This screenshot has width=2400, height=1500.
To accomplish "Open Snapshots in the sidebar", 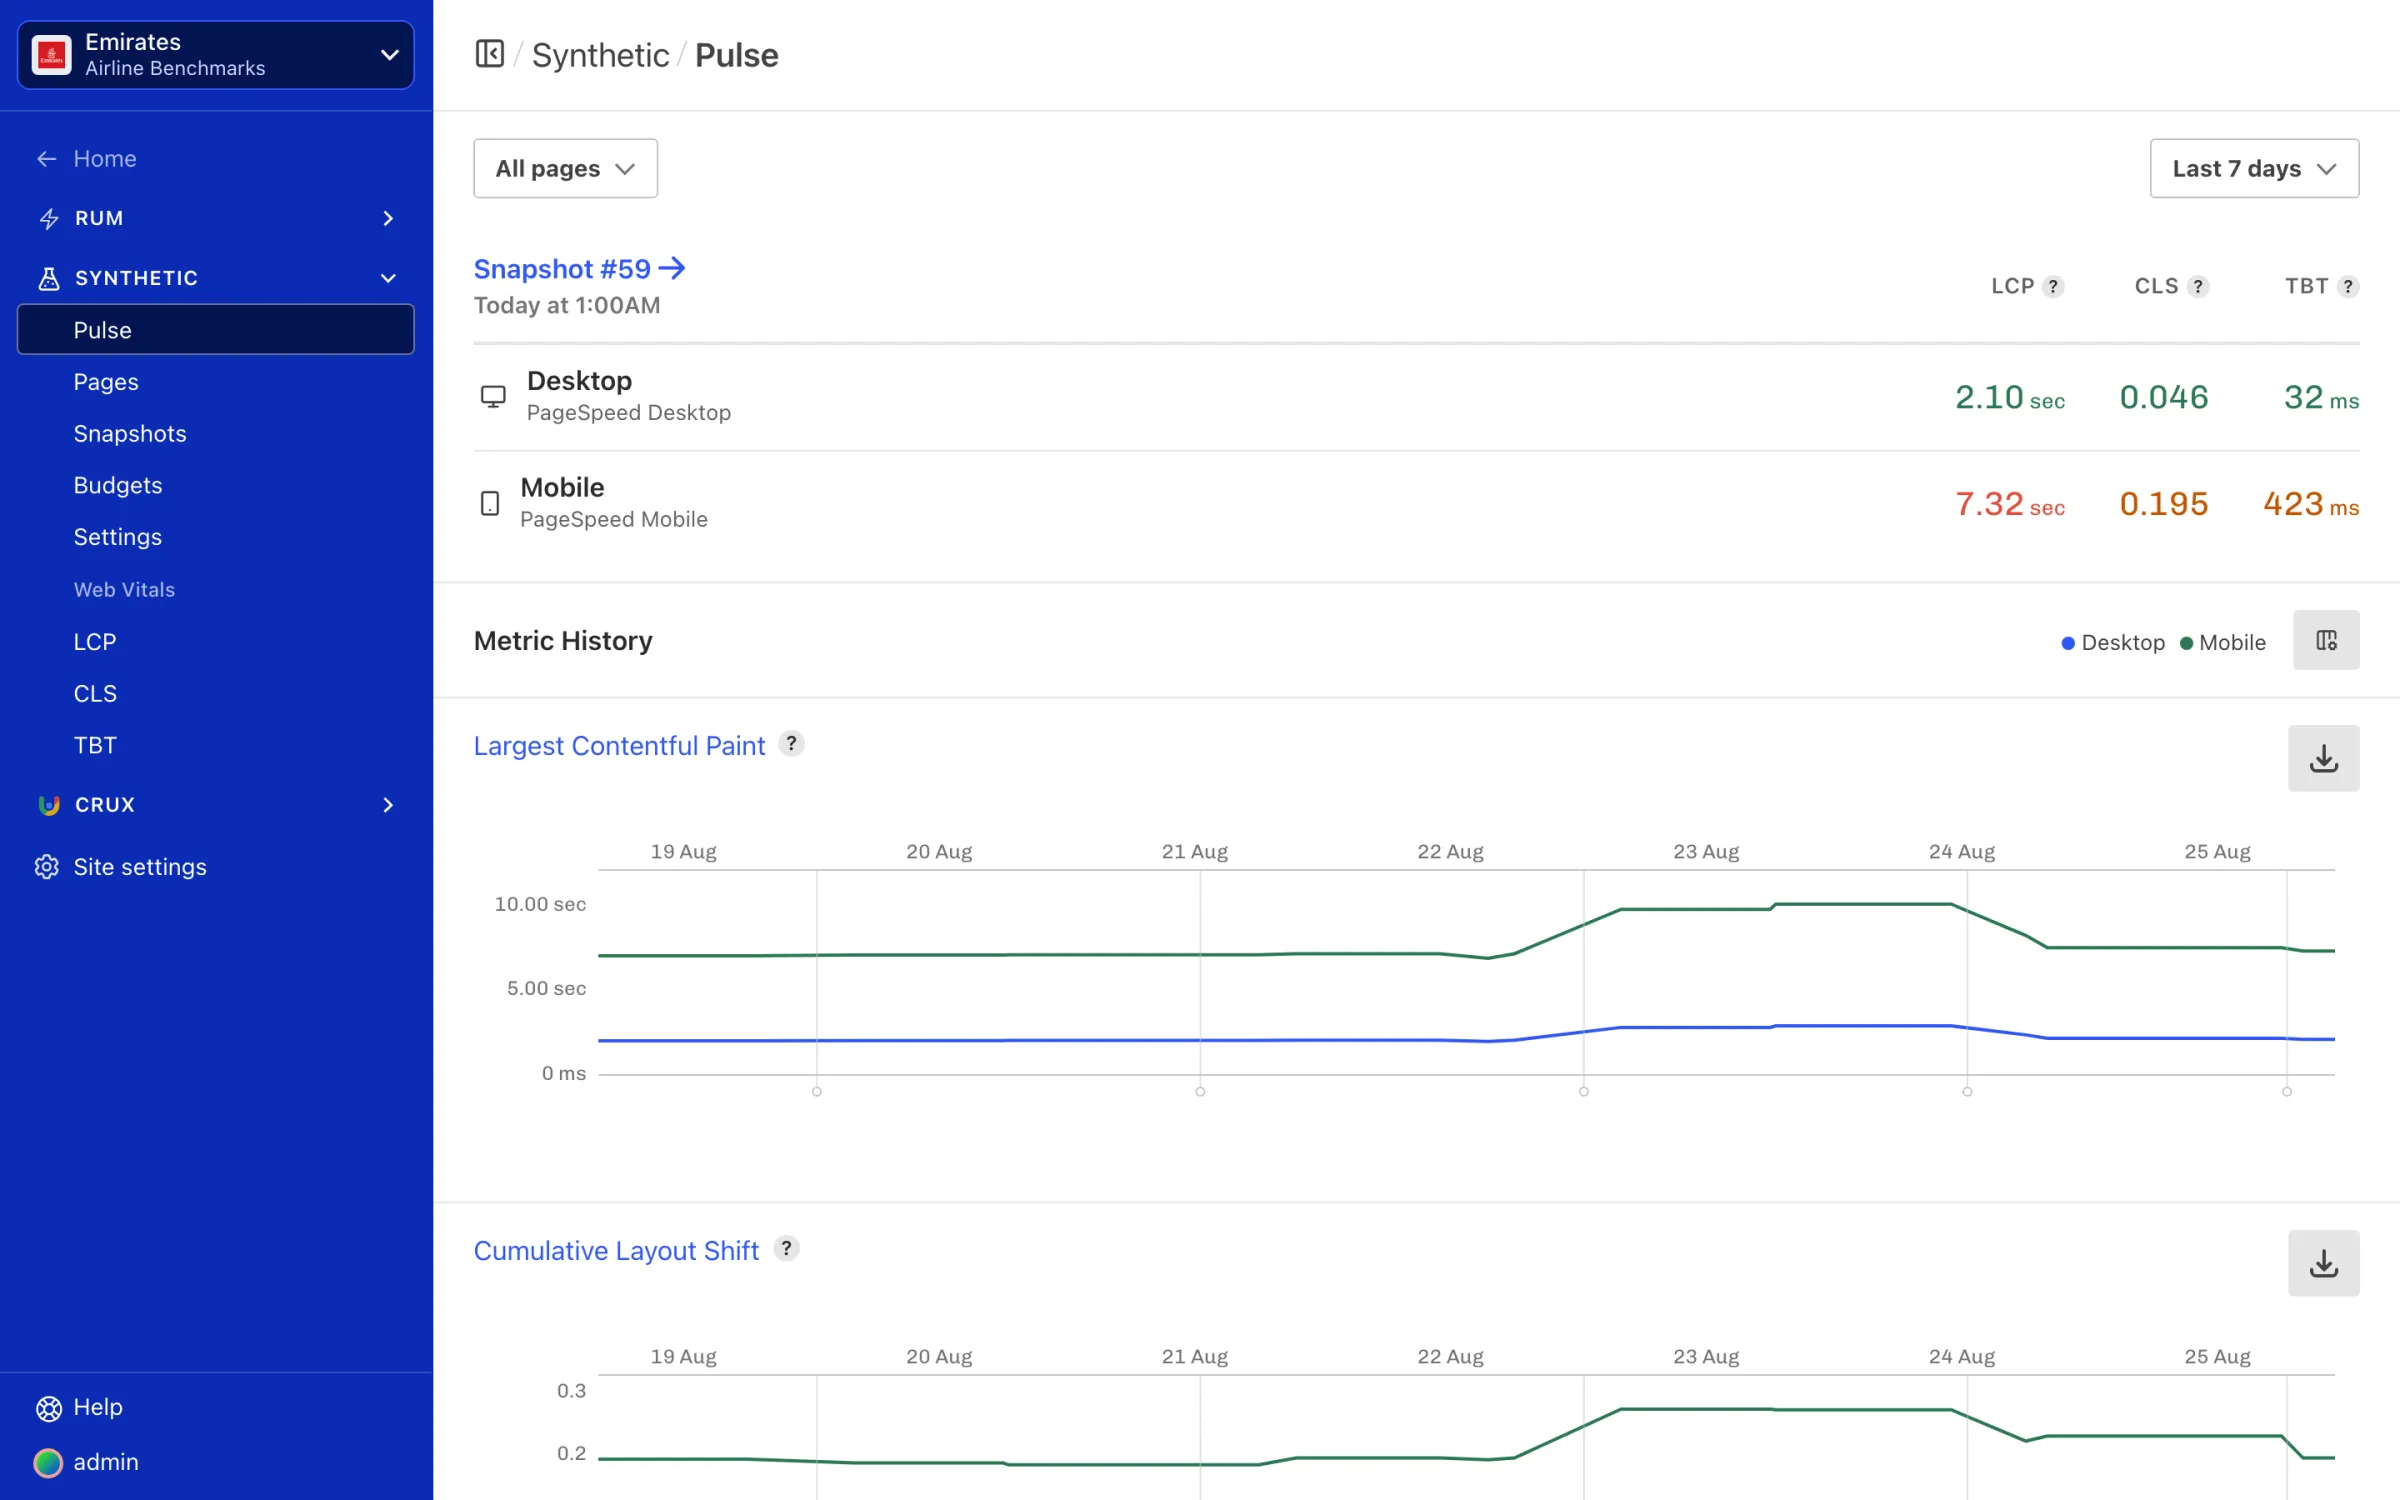I will click(x=130, y=433).
